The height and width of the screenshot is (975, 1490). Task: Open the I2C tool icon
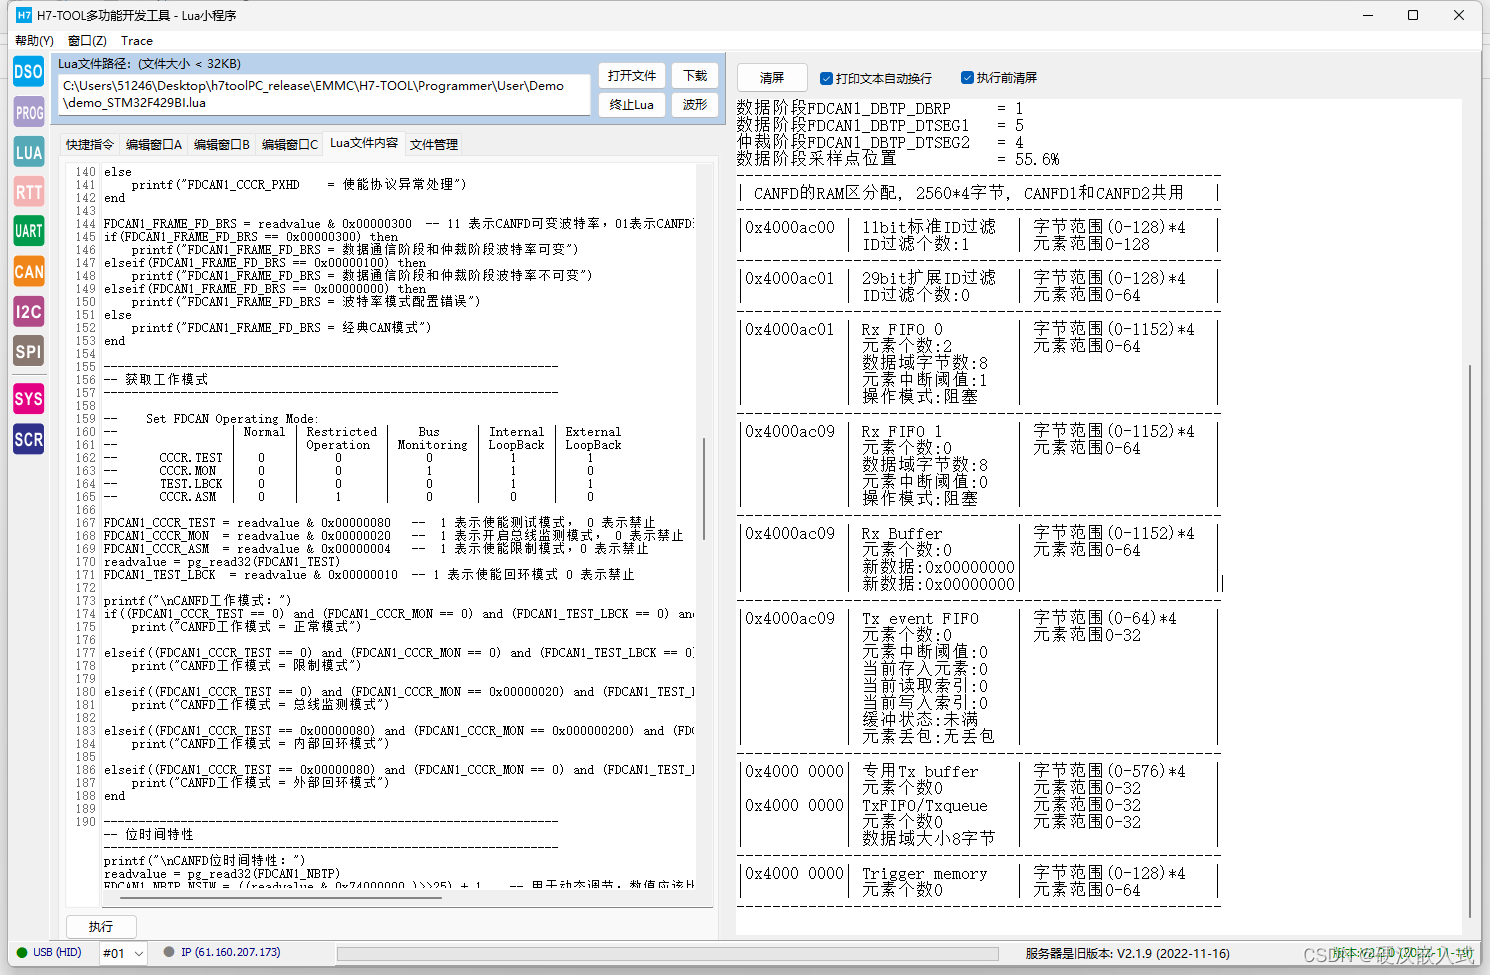(x=28, y=311)
